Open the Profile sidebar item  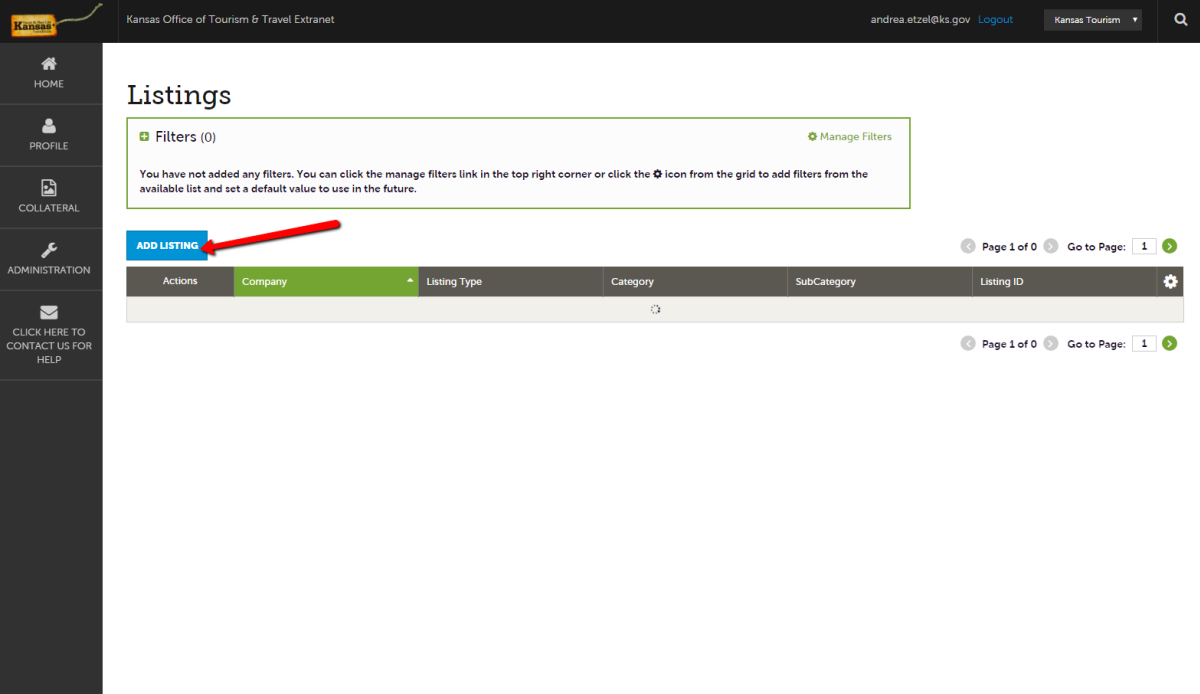pyautogui.click(x=51, y=135)
